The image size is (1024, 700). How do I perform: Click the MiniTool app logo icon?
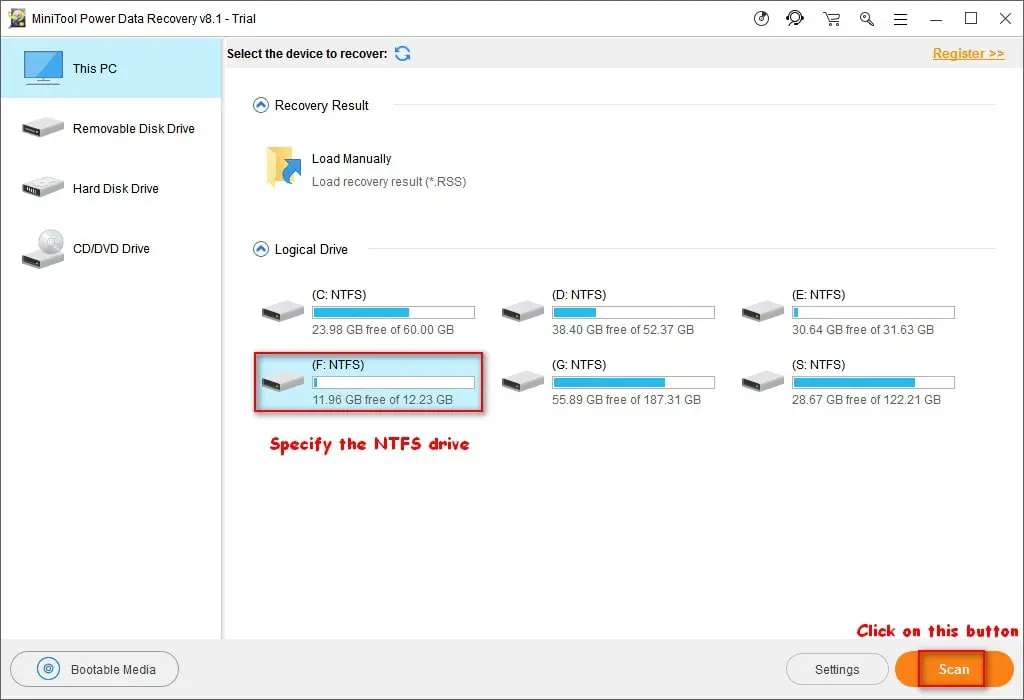click(x=16, y=18)
